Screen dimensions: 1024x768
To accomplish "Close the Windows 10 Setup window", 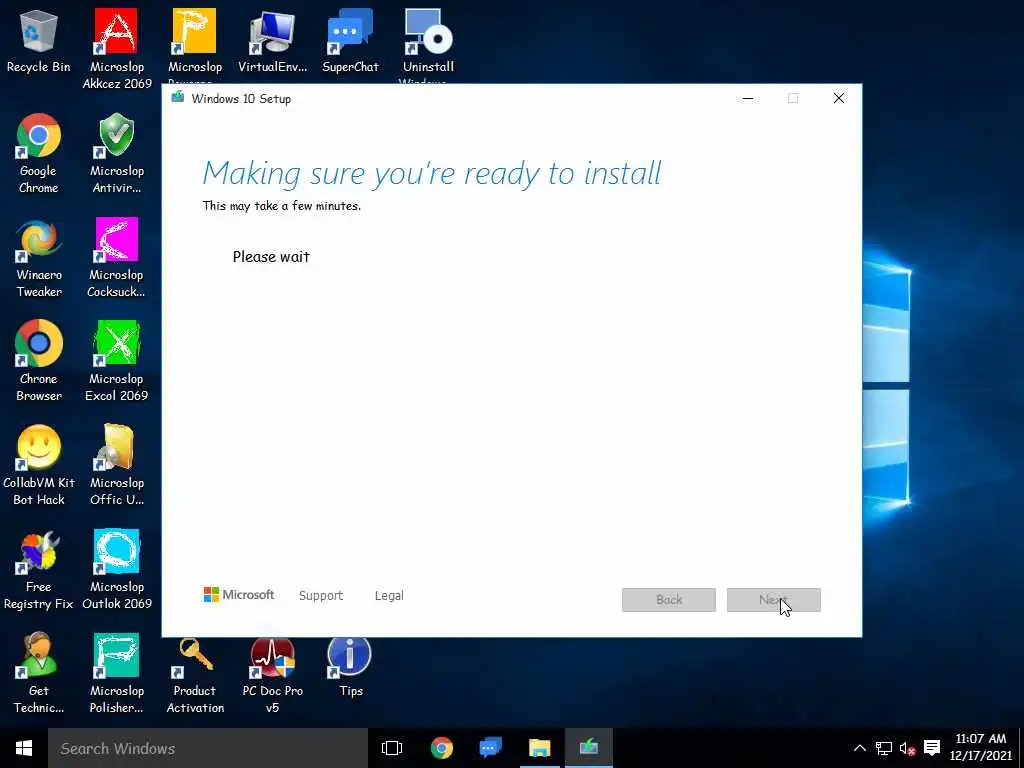I will 839,99.
